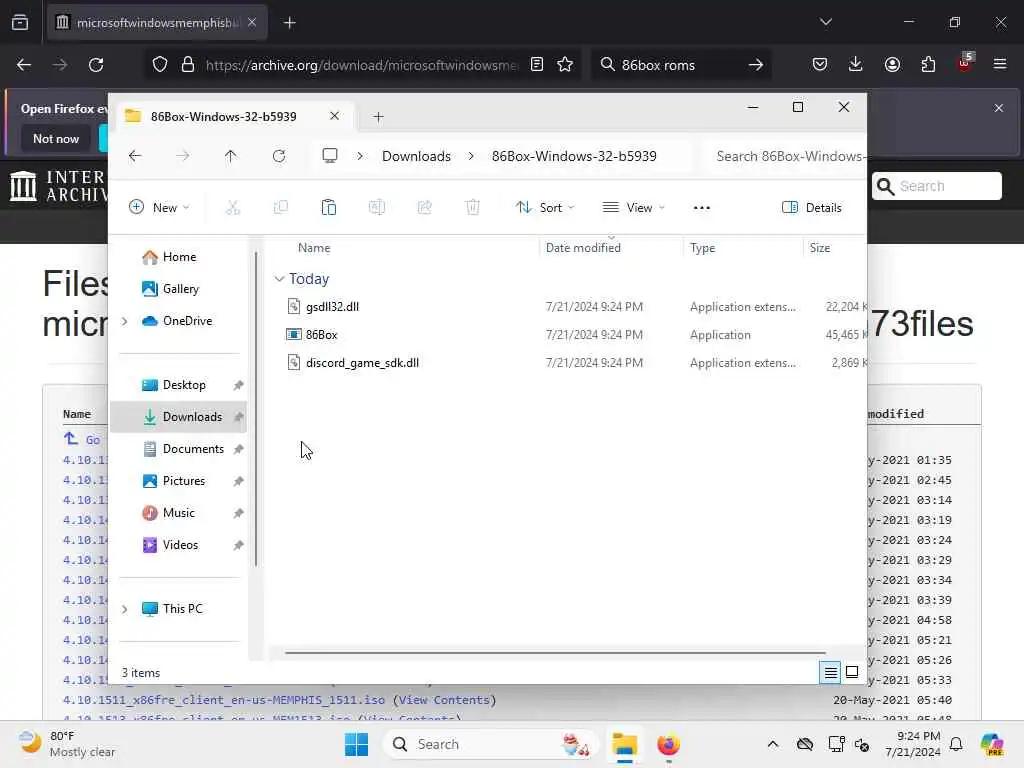The height and width of the screenshot is (768, 1024).
Task: Open the View dropdown
Action: point(633,208)
